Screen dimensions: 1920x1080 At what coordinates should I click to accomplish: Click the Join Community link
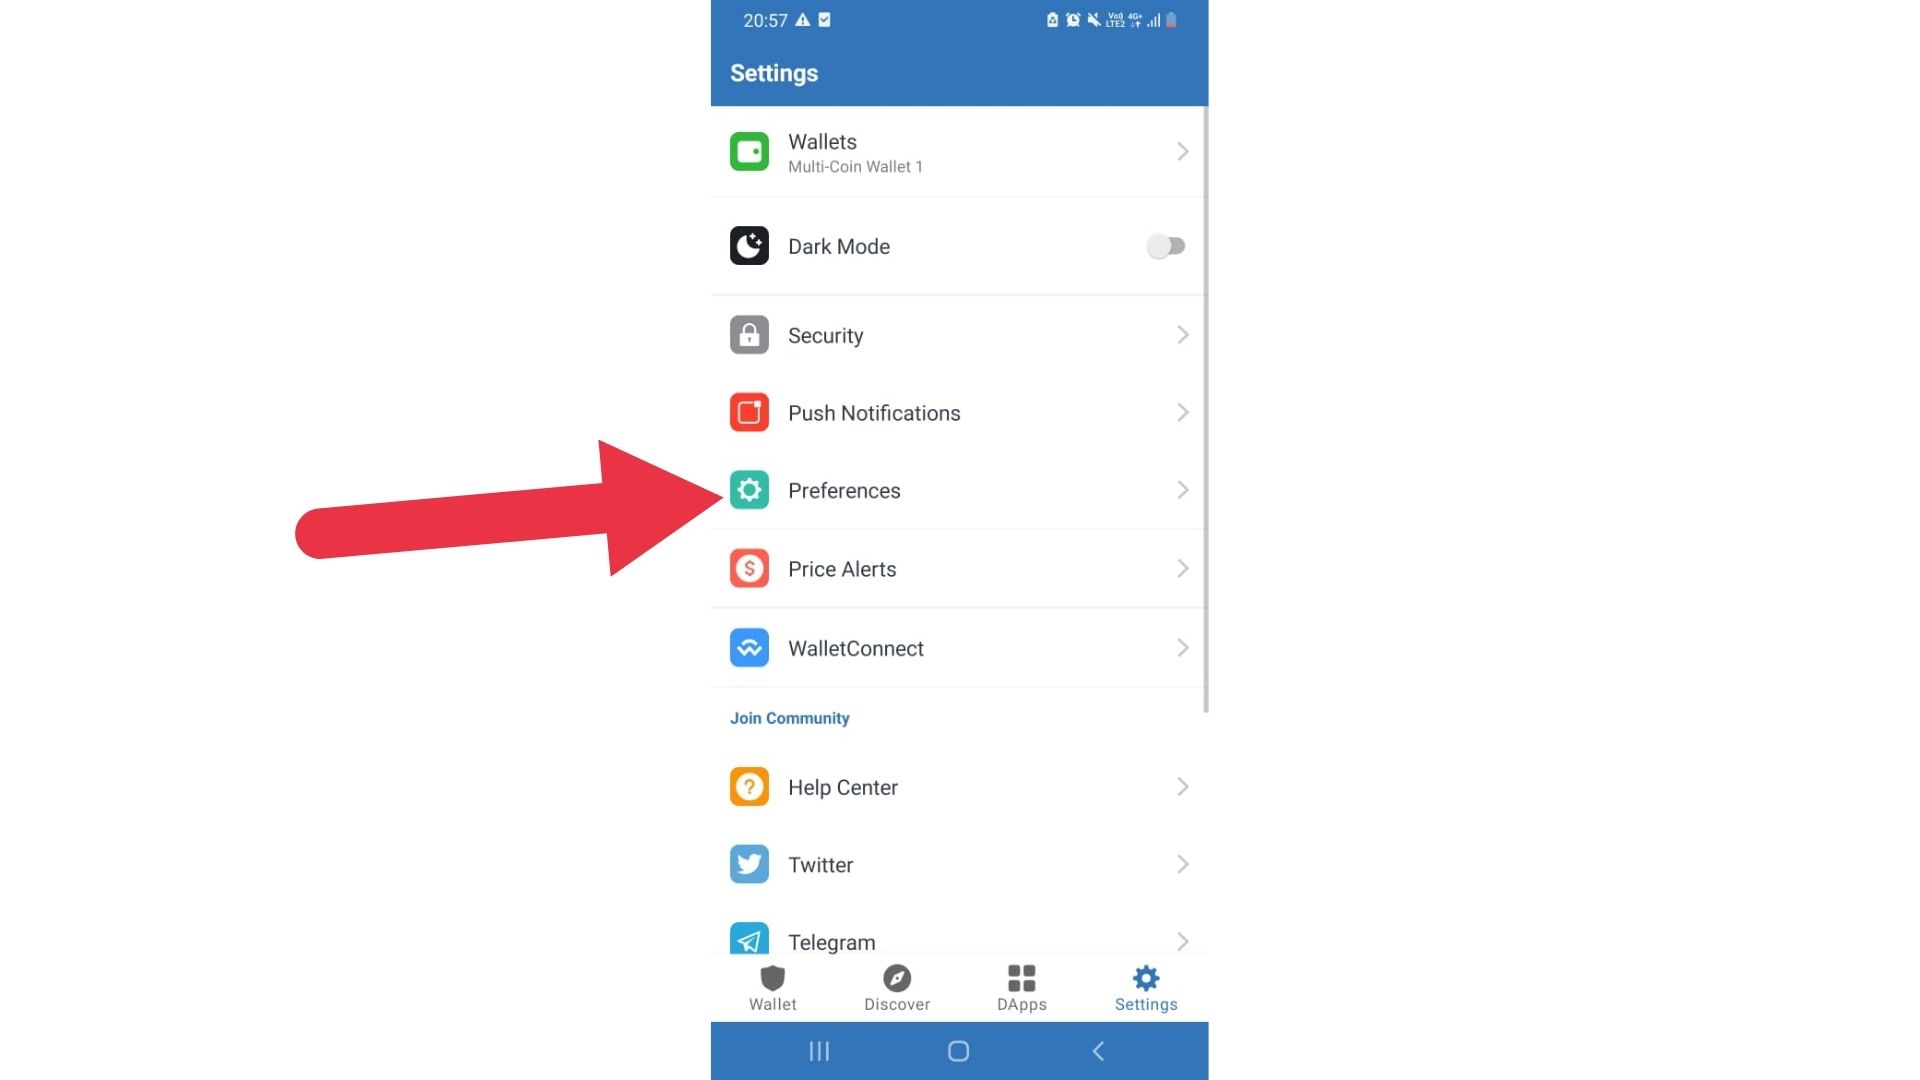pos(789,717)
